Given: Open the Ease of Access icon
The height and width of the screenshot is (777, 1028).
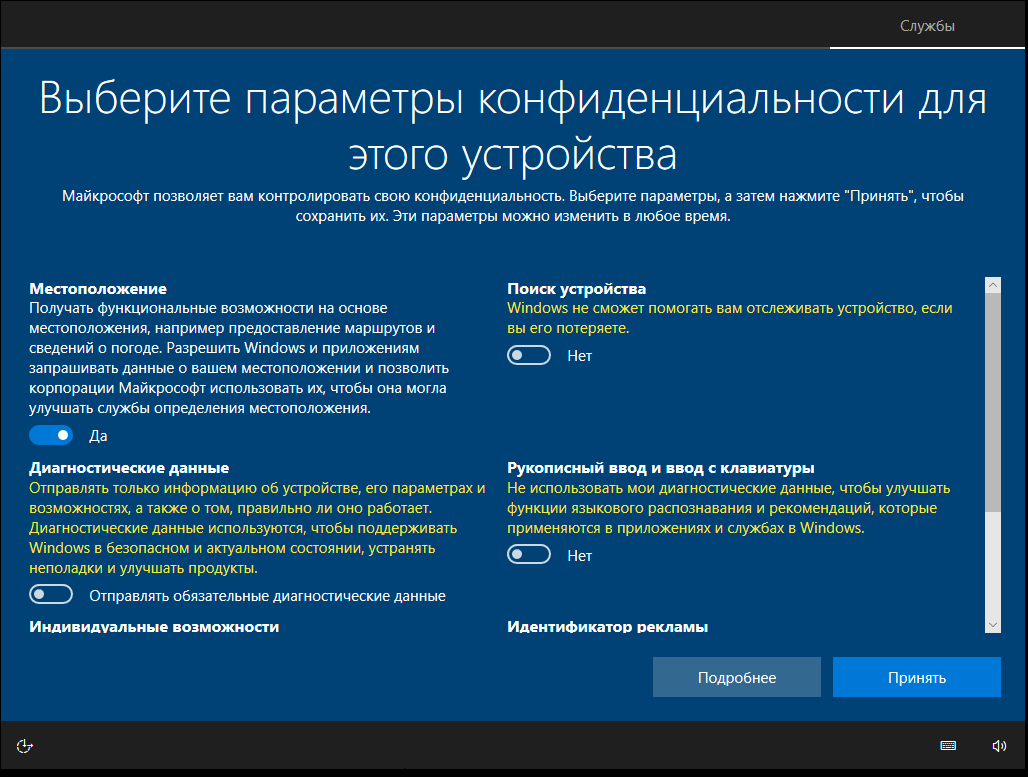Looking at the screenshot, I should 24,746.
